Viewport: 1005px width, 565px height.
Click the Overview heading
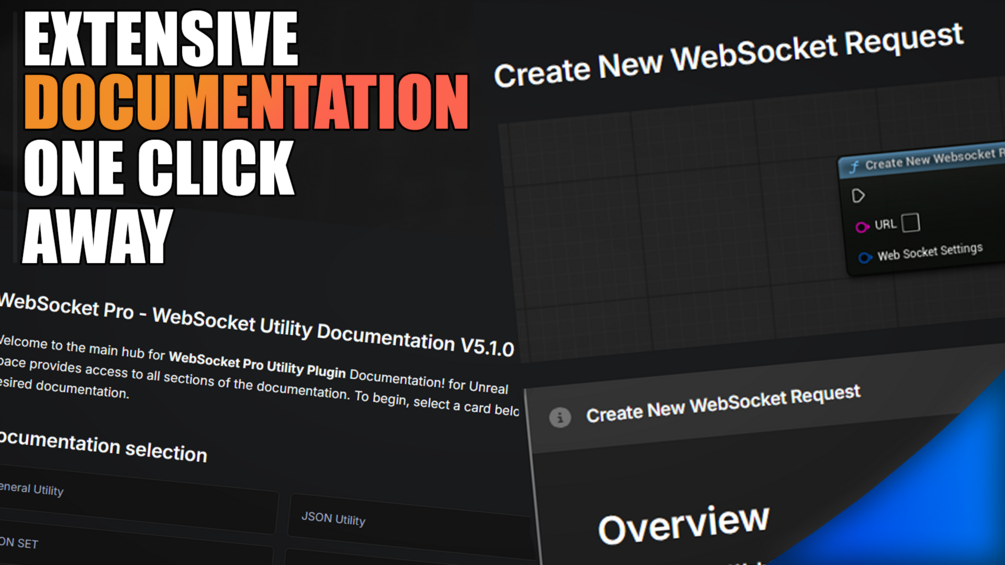(x=683, y=525)
